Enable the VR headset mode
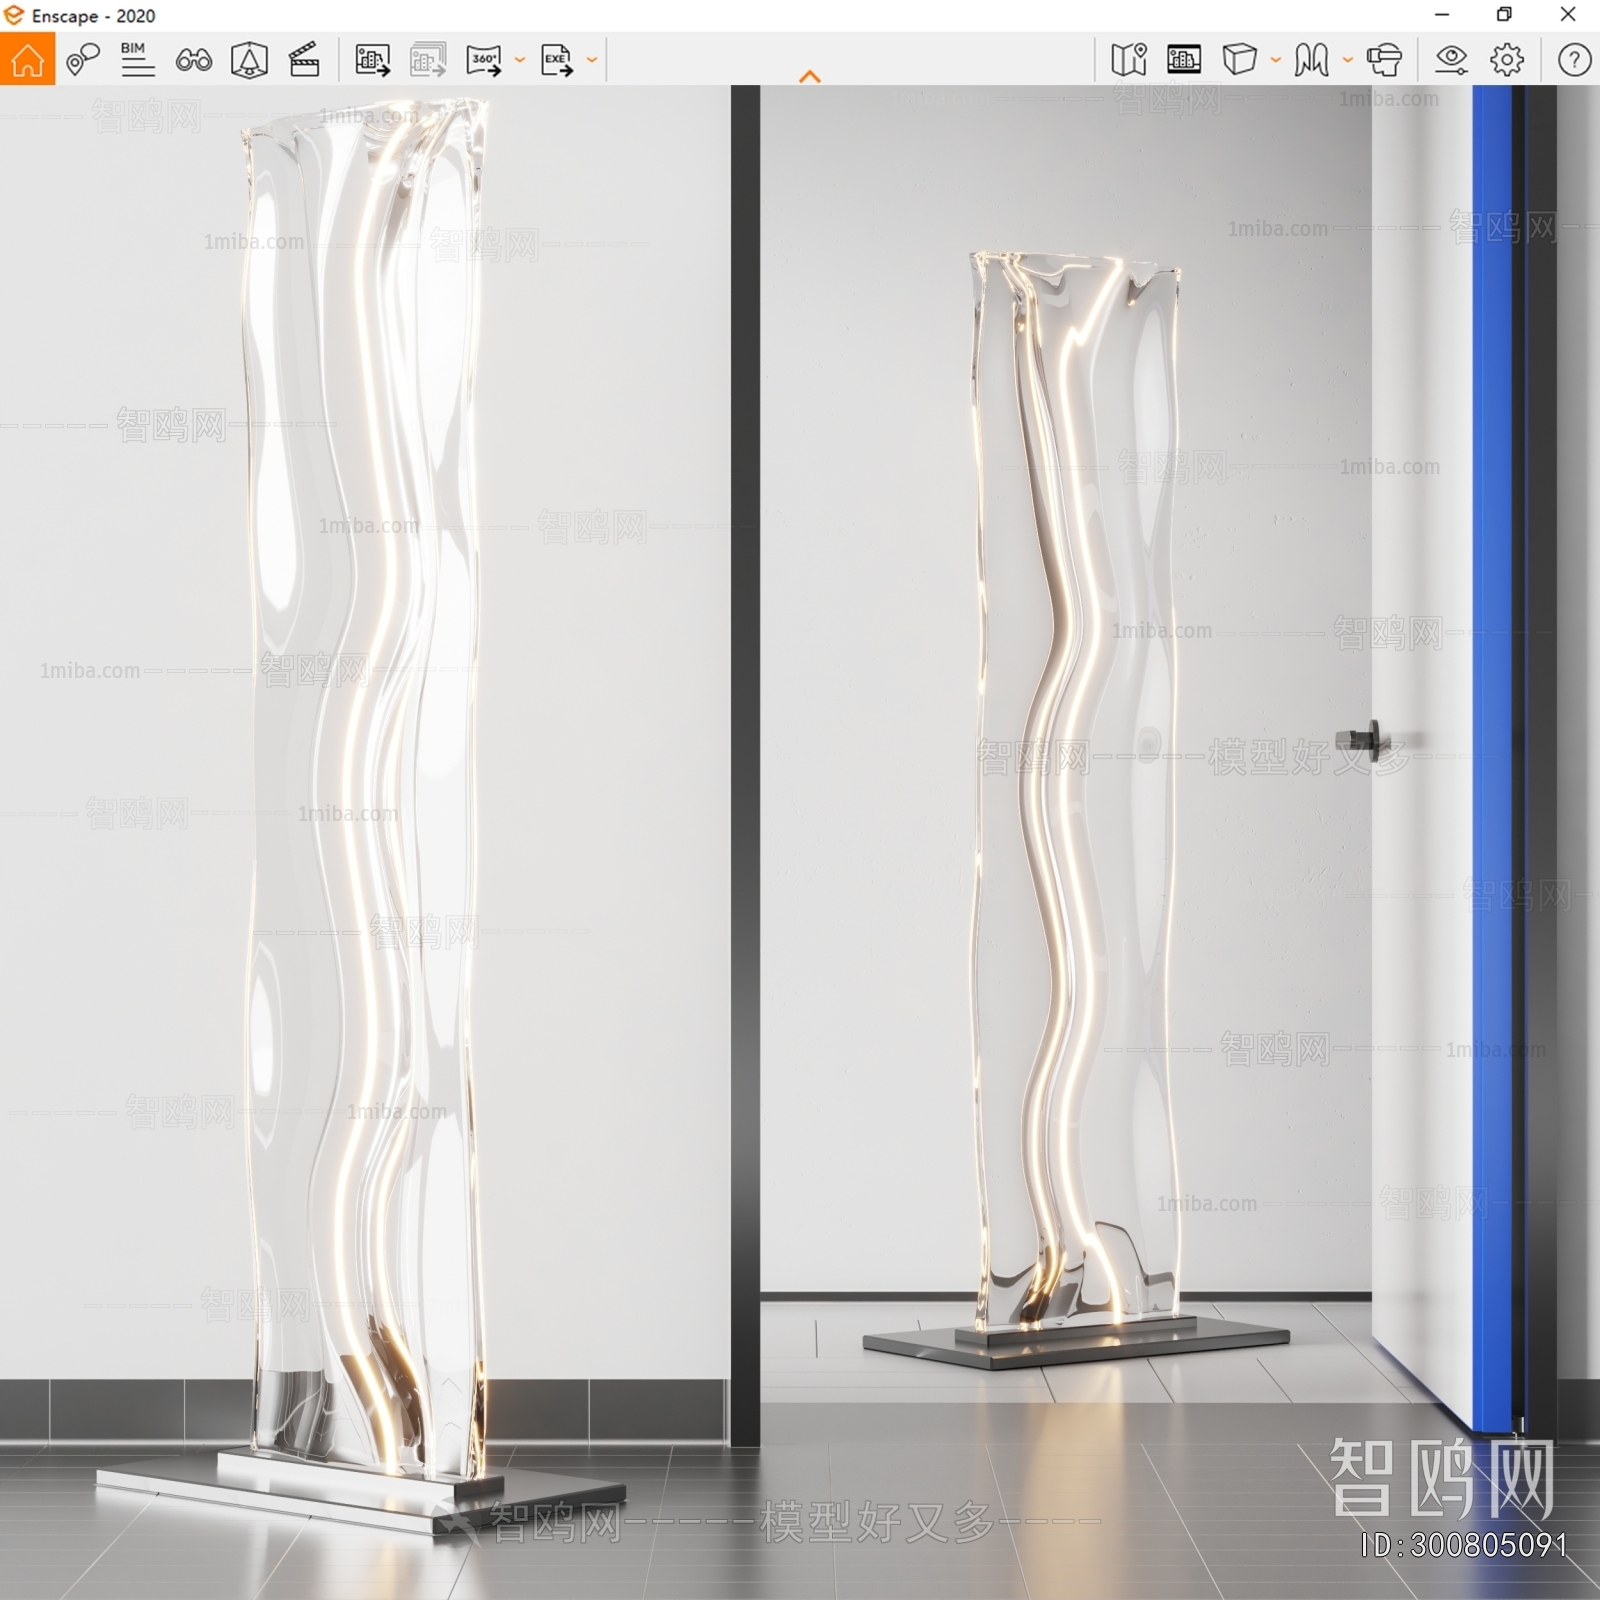Screen dimensions: 1600x1600 click(x=1384, y=60)
